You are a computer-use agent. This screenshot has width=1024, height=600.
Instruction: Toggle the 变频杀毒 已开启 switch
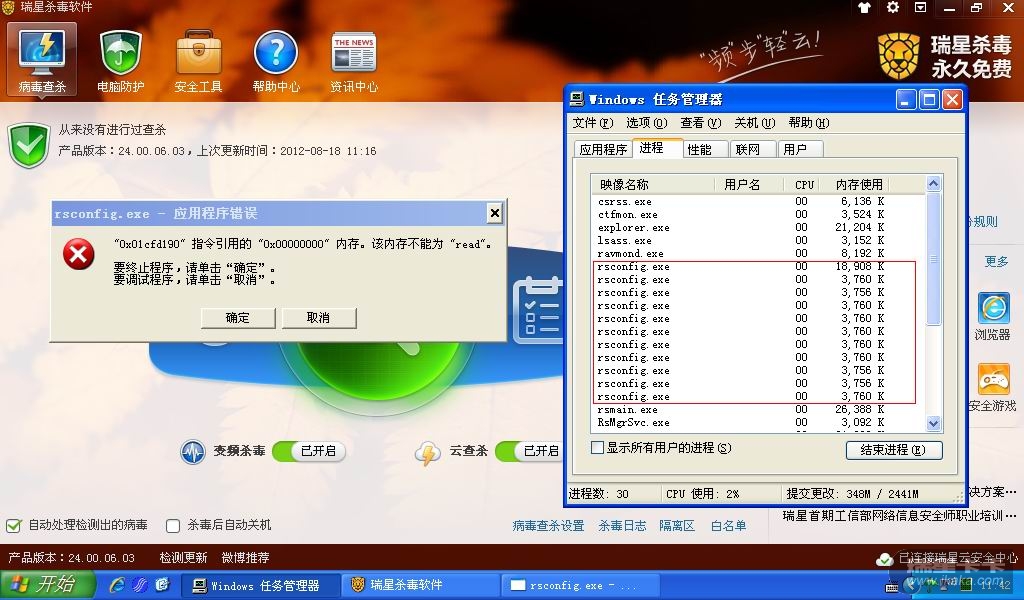point(308,451)
